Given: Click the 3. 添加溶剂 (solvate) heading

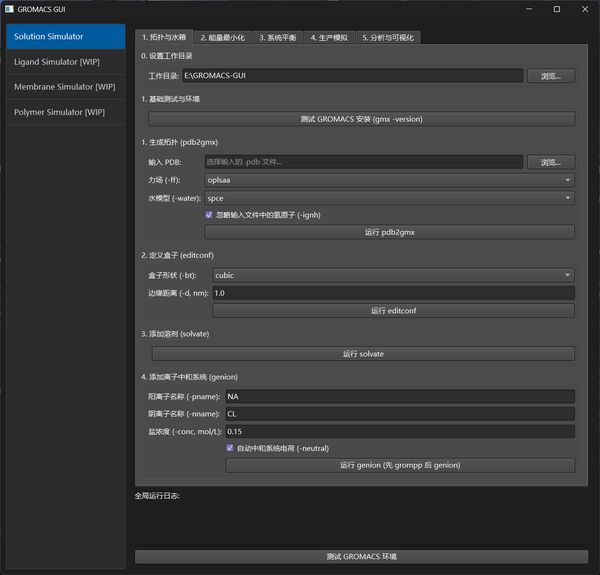Looking at the screenshot, I should [x=175, y=334].
